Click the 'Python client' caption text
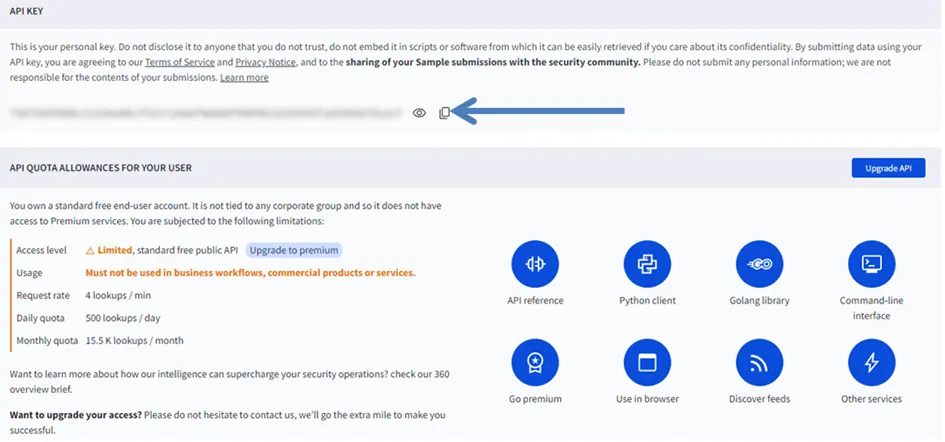The width and height of the screenshot is (945, 442). coord(647,300)
